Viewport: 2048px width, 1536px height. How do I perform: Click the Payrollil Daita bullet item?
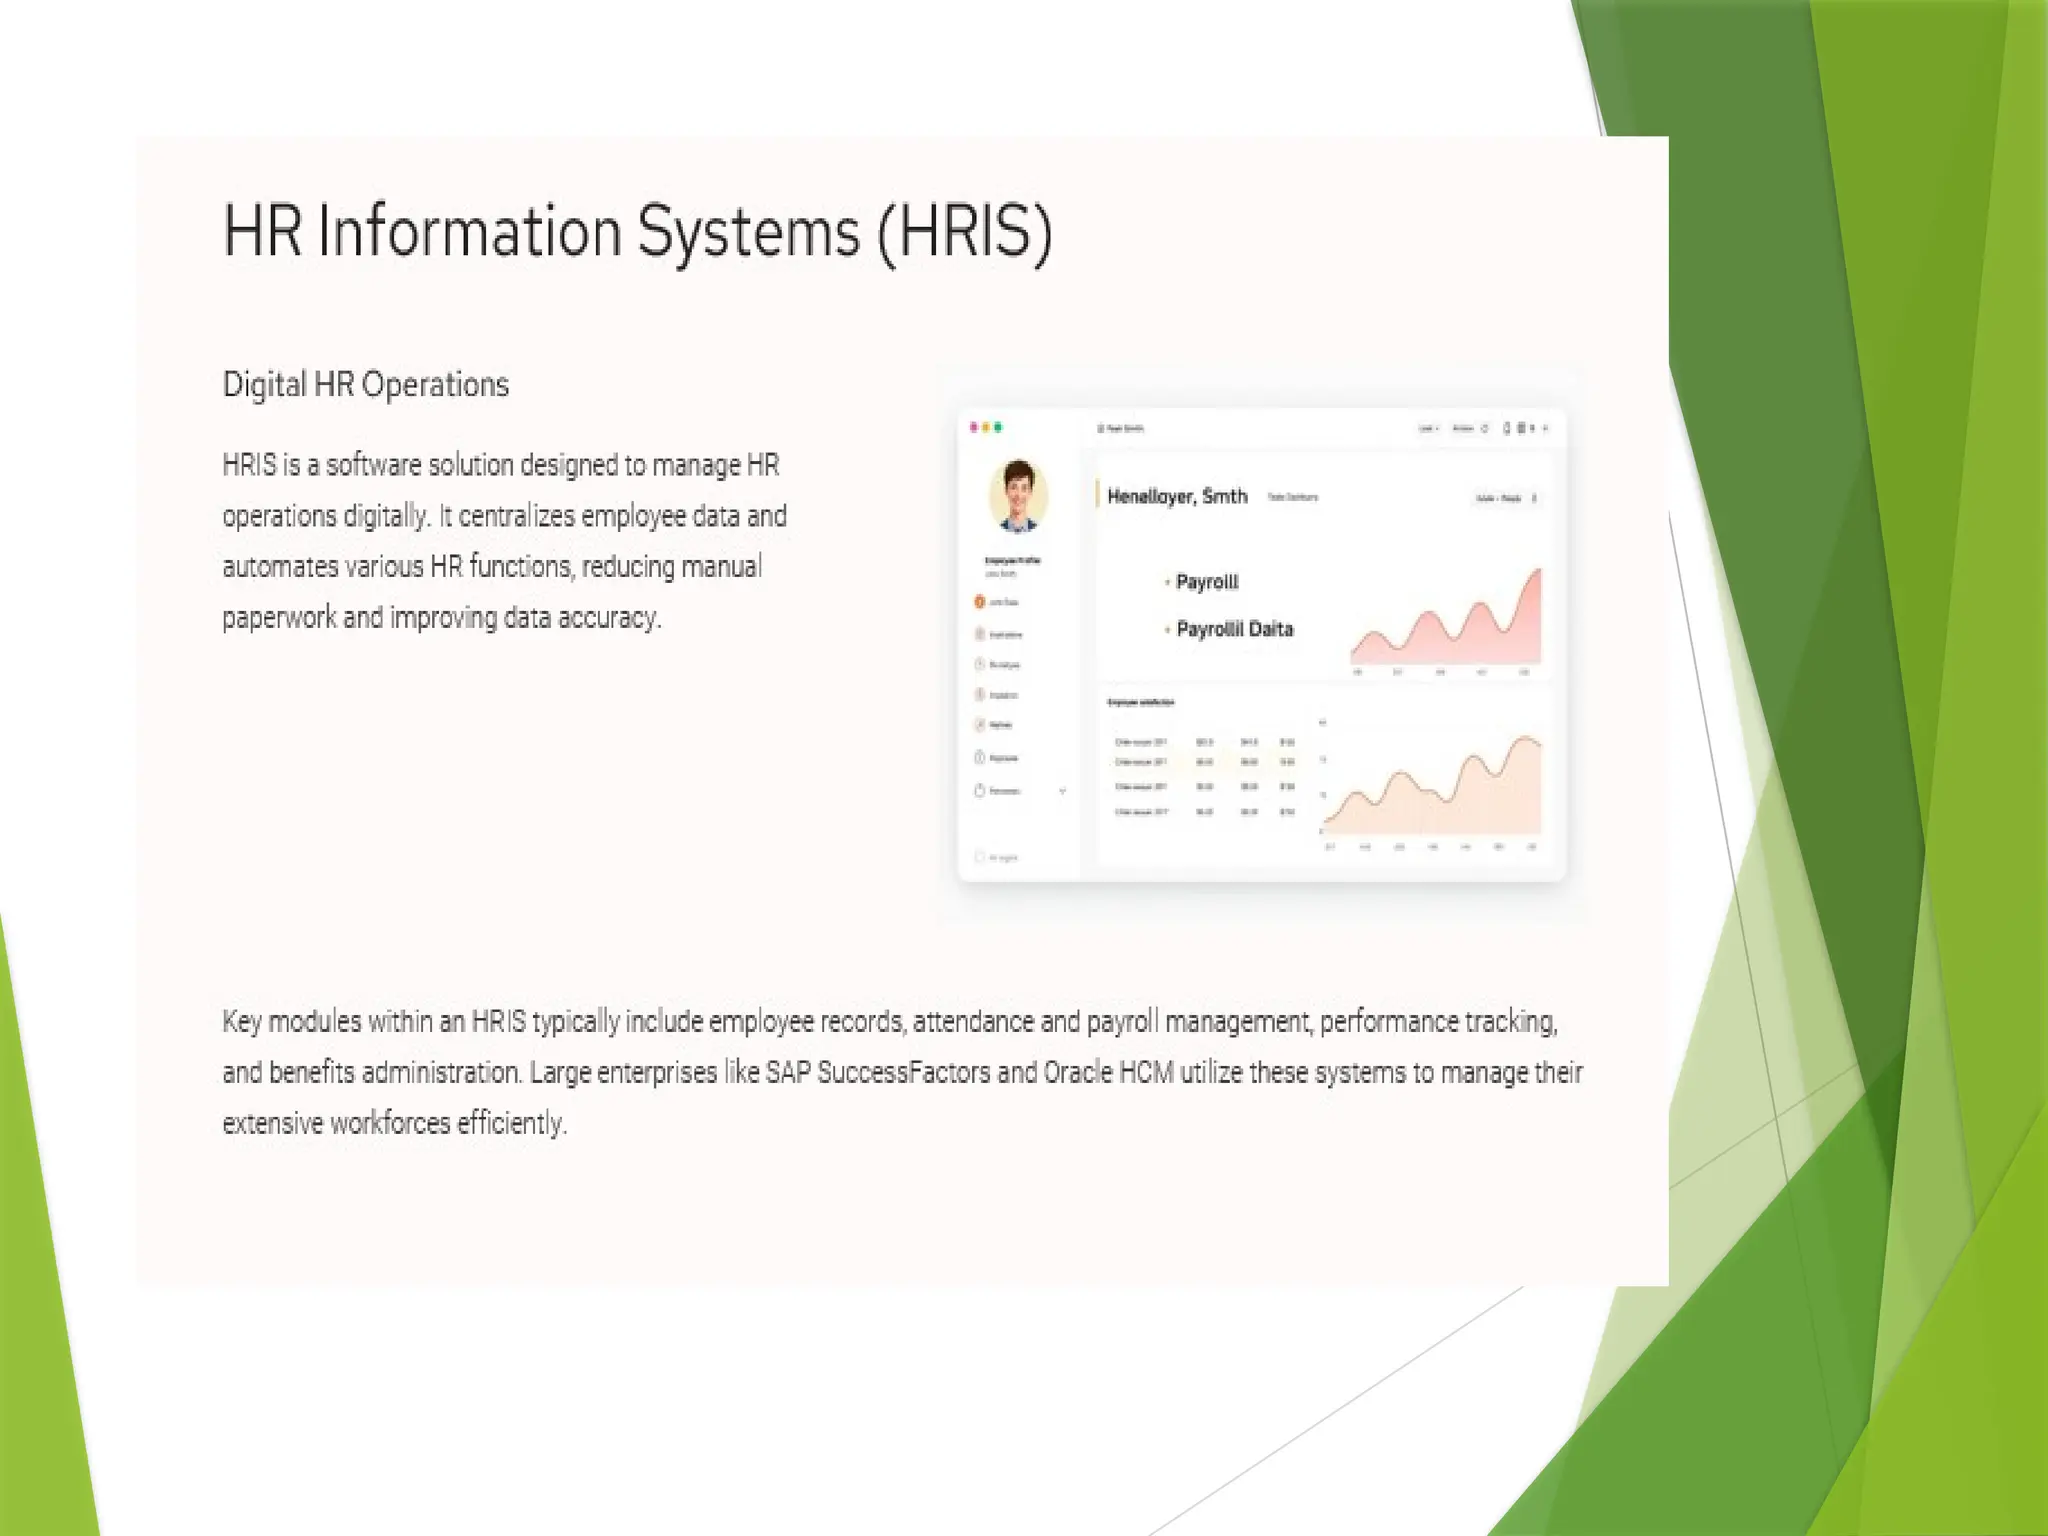[x=1234, y=629]
